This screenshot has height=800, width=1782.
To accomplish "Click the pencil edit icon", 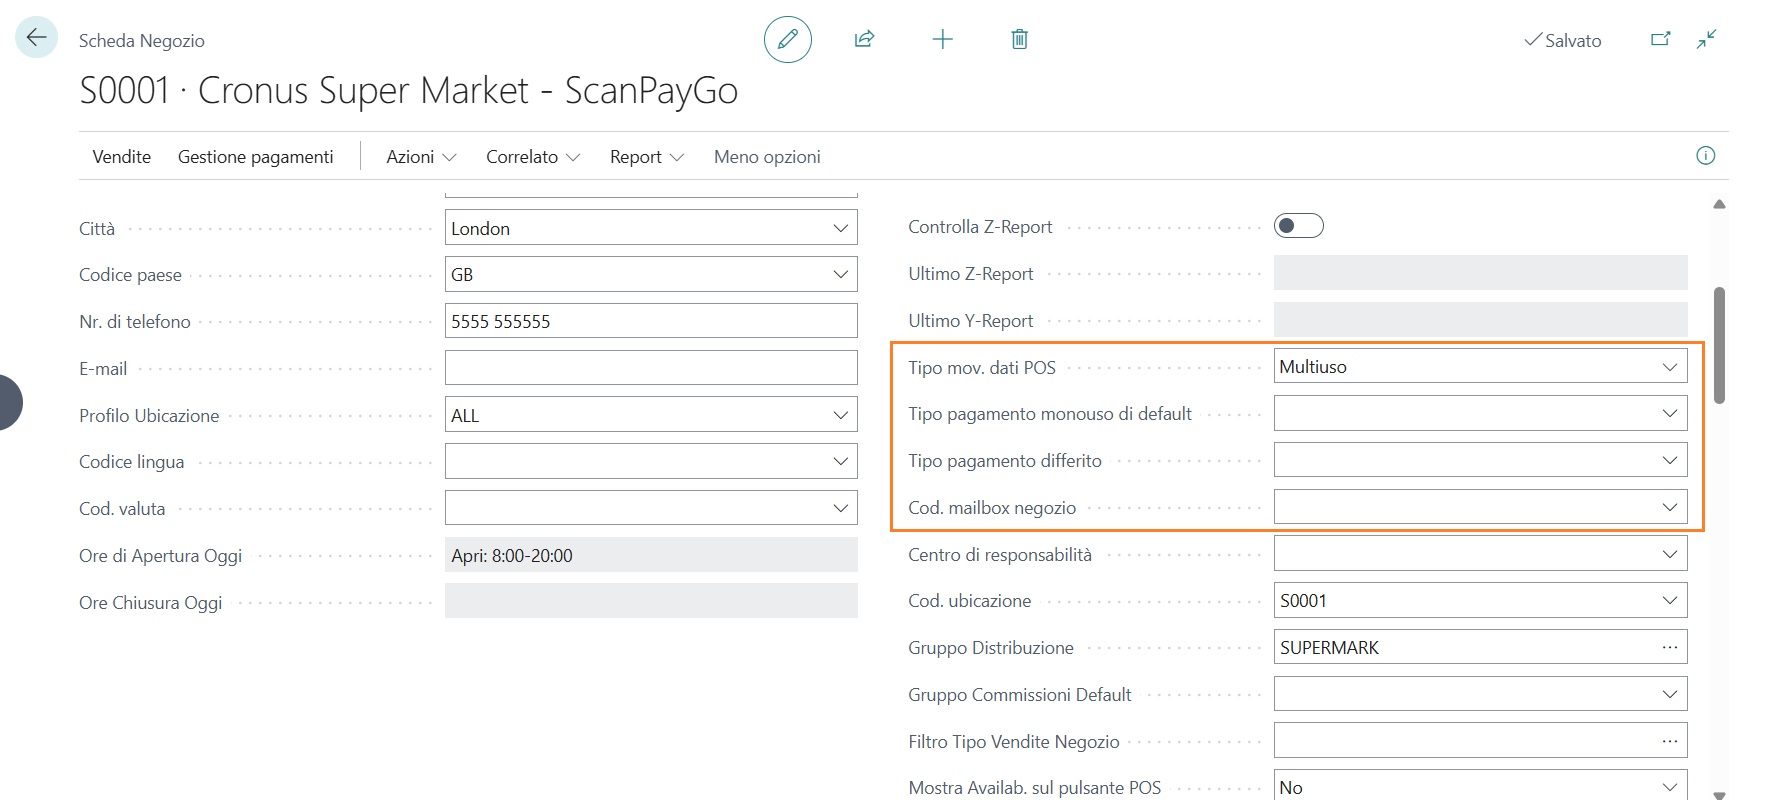I will tap(788, 40).
